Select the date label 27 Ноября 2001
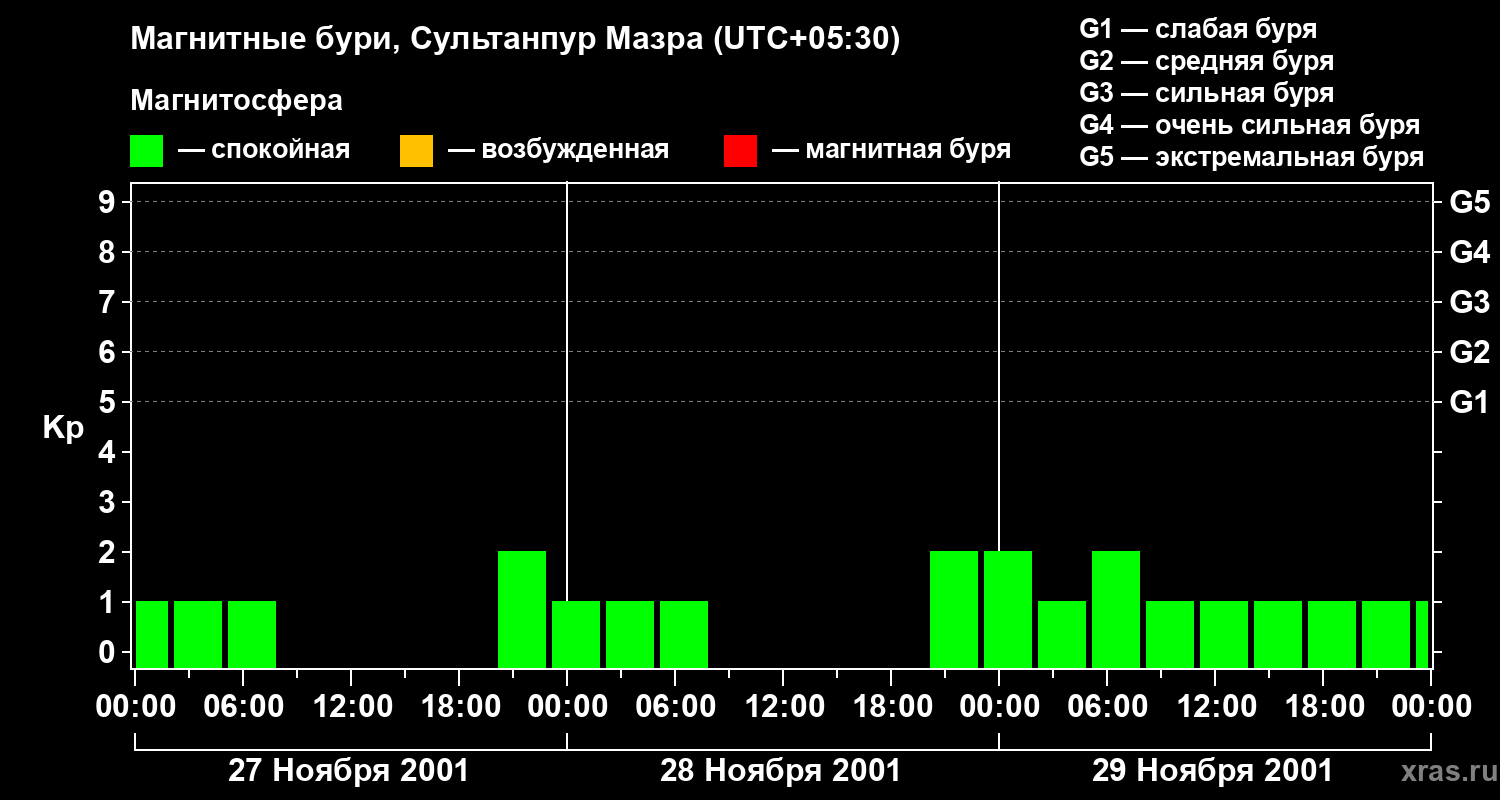 pos(349,771)
